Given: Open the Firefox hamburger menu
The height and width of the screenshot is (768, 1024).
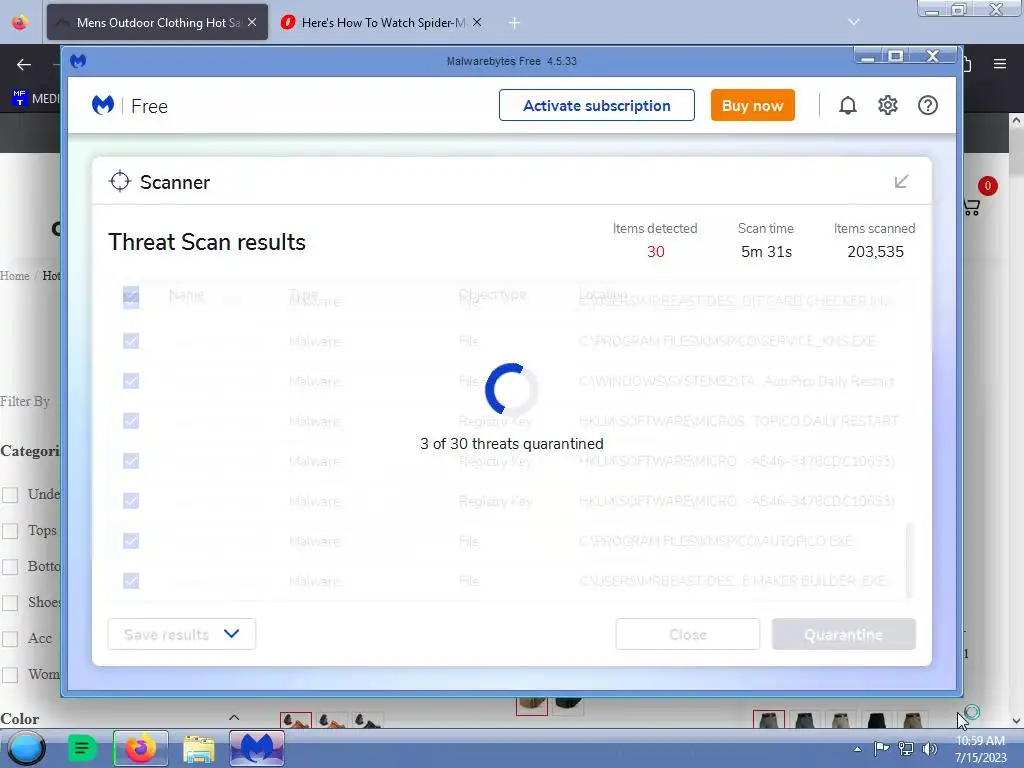Looking at the screenshot, I should (1000, 64).
